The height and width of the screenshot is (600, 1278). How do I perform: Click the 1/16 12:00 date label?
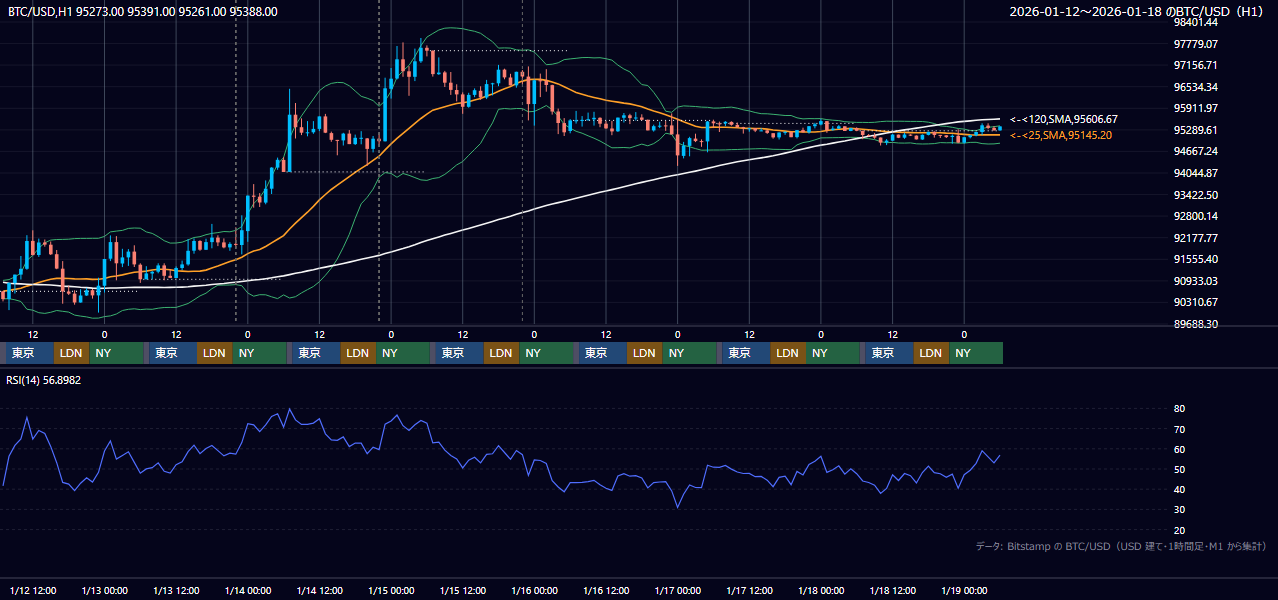coord(606,590)
